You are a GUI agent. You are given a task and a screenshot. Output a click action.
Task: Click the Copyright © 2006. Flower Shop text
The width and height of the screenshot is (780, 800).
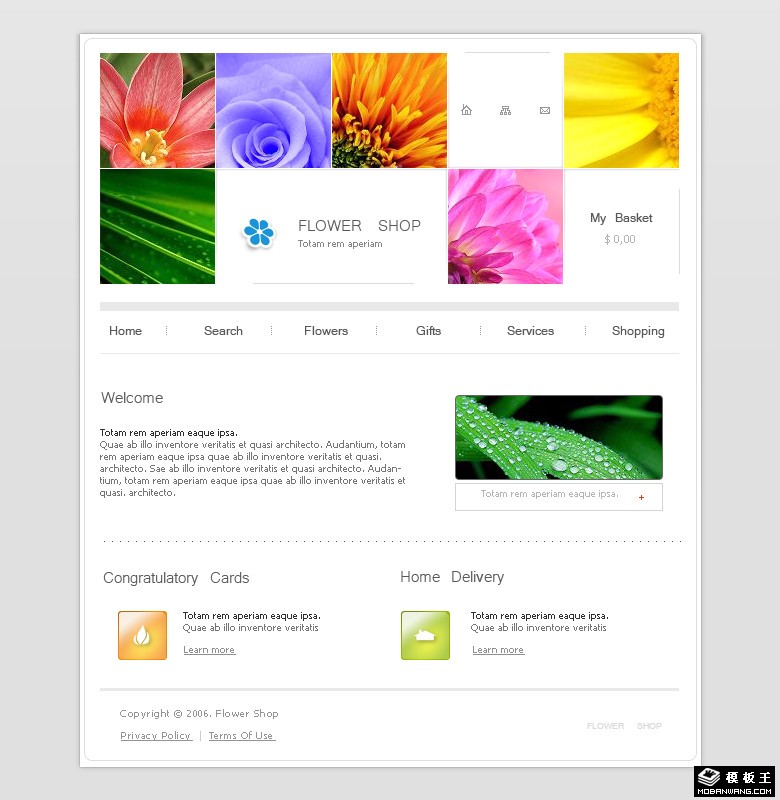point(199,713)
